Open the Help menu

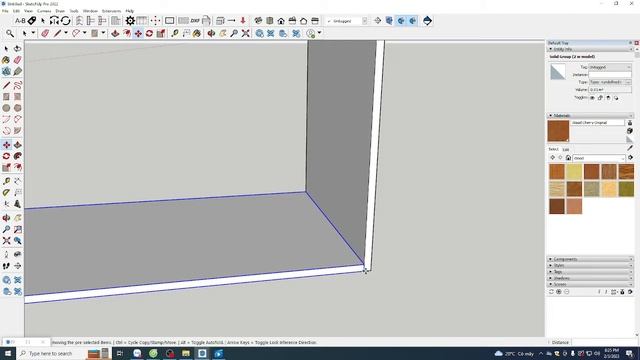point(130,11)
